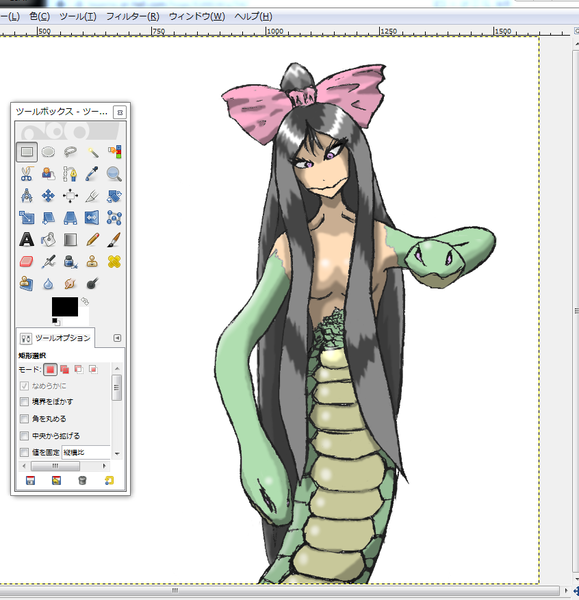Viewport: 579px width, 600px height.
Task: Select the Text tool
Action: 26,240
